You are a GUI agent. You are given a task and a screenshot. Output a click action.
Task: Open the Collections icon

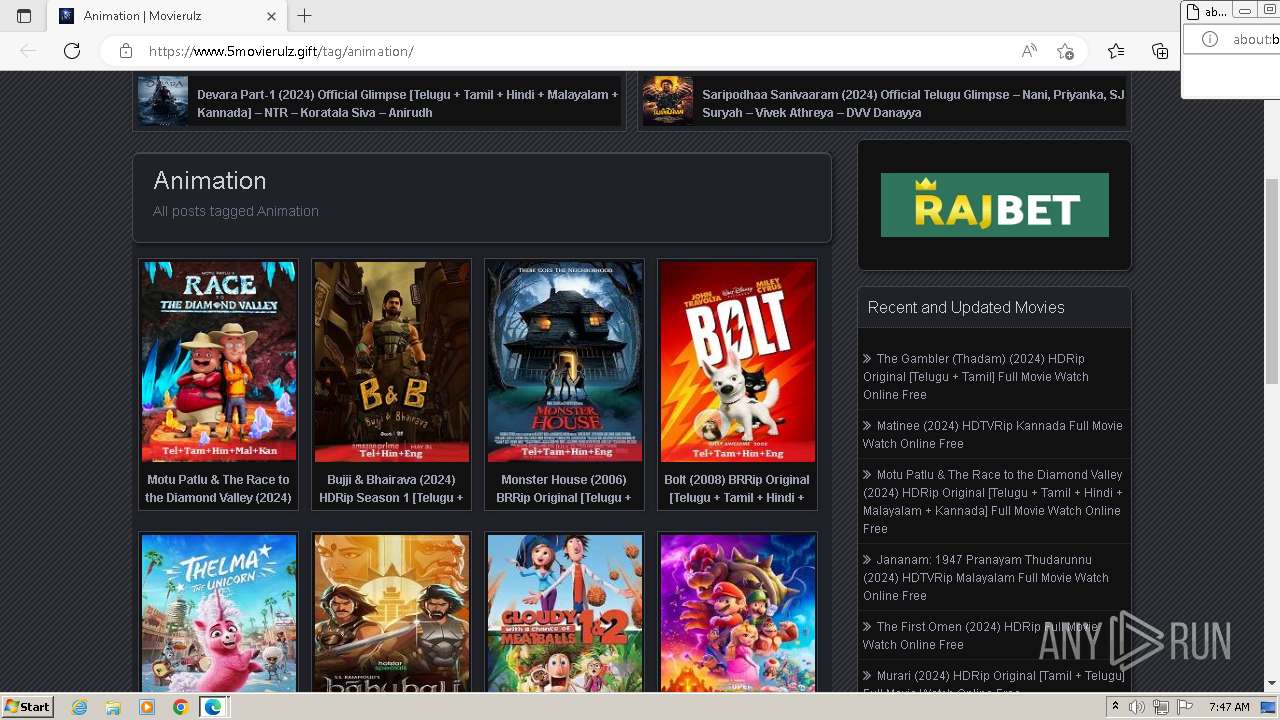[x=1160, y=51]
